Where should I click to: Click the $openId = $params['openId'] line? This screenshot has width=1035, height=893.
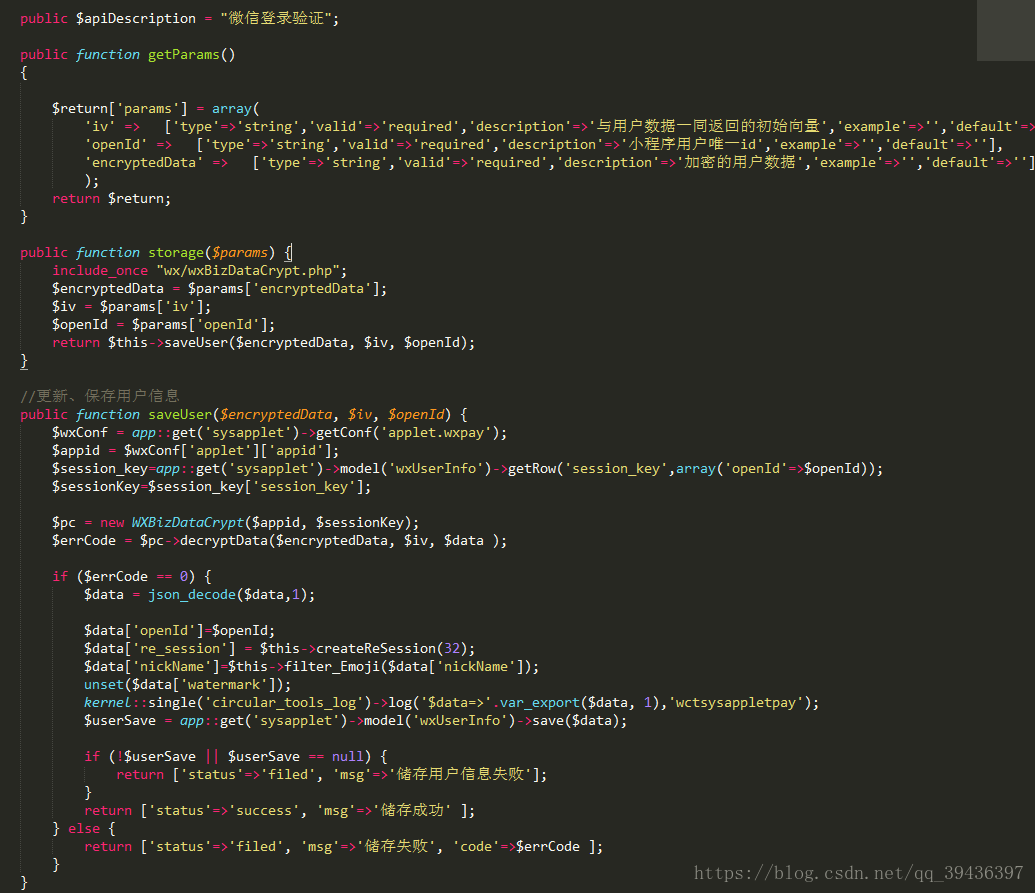[x=164, y=325]
